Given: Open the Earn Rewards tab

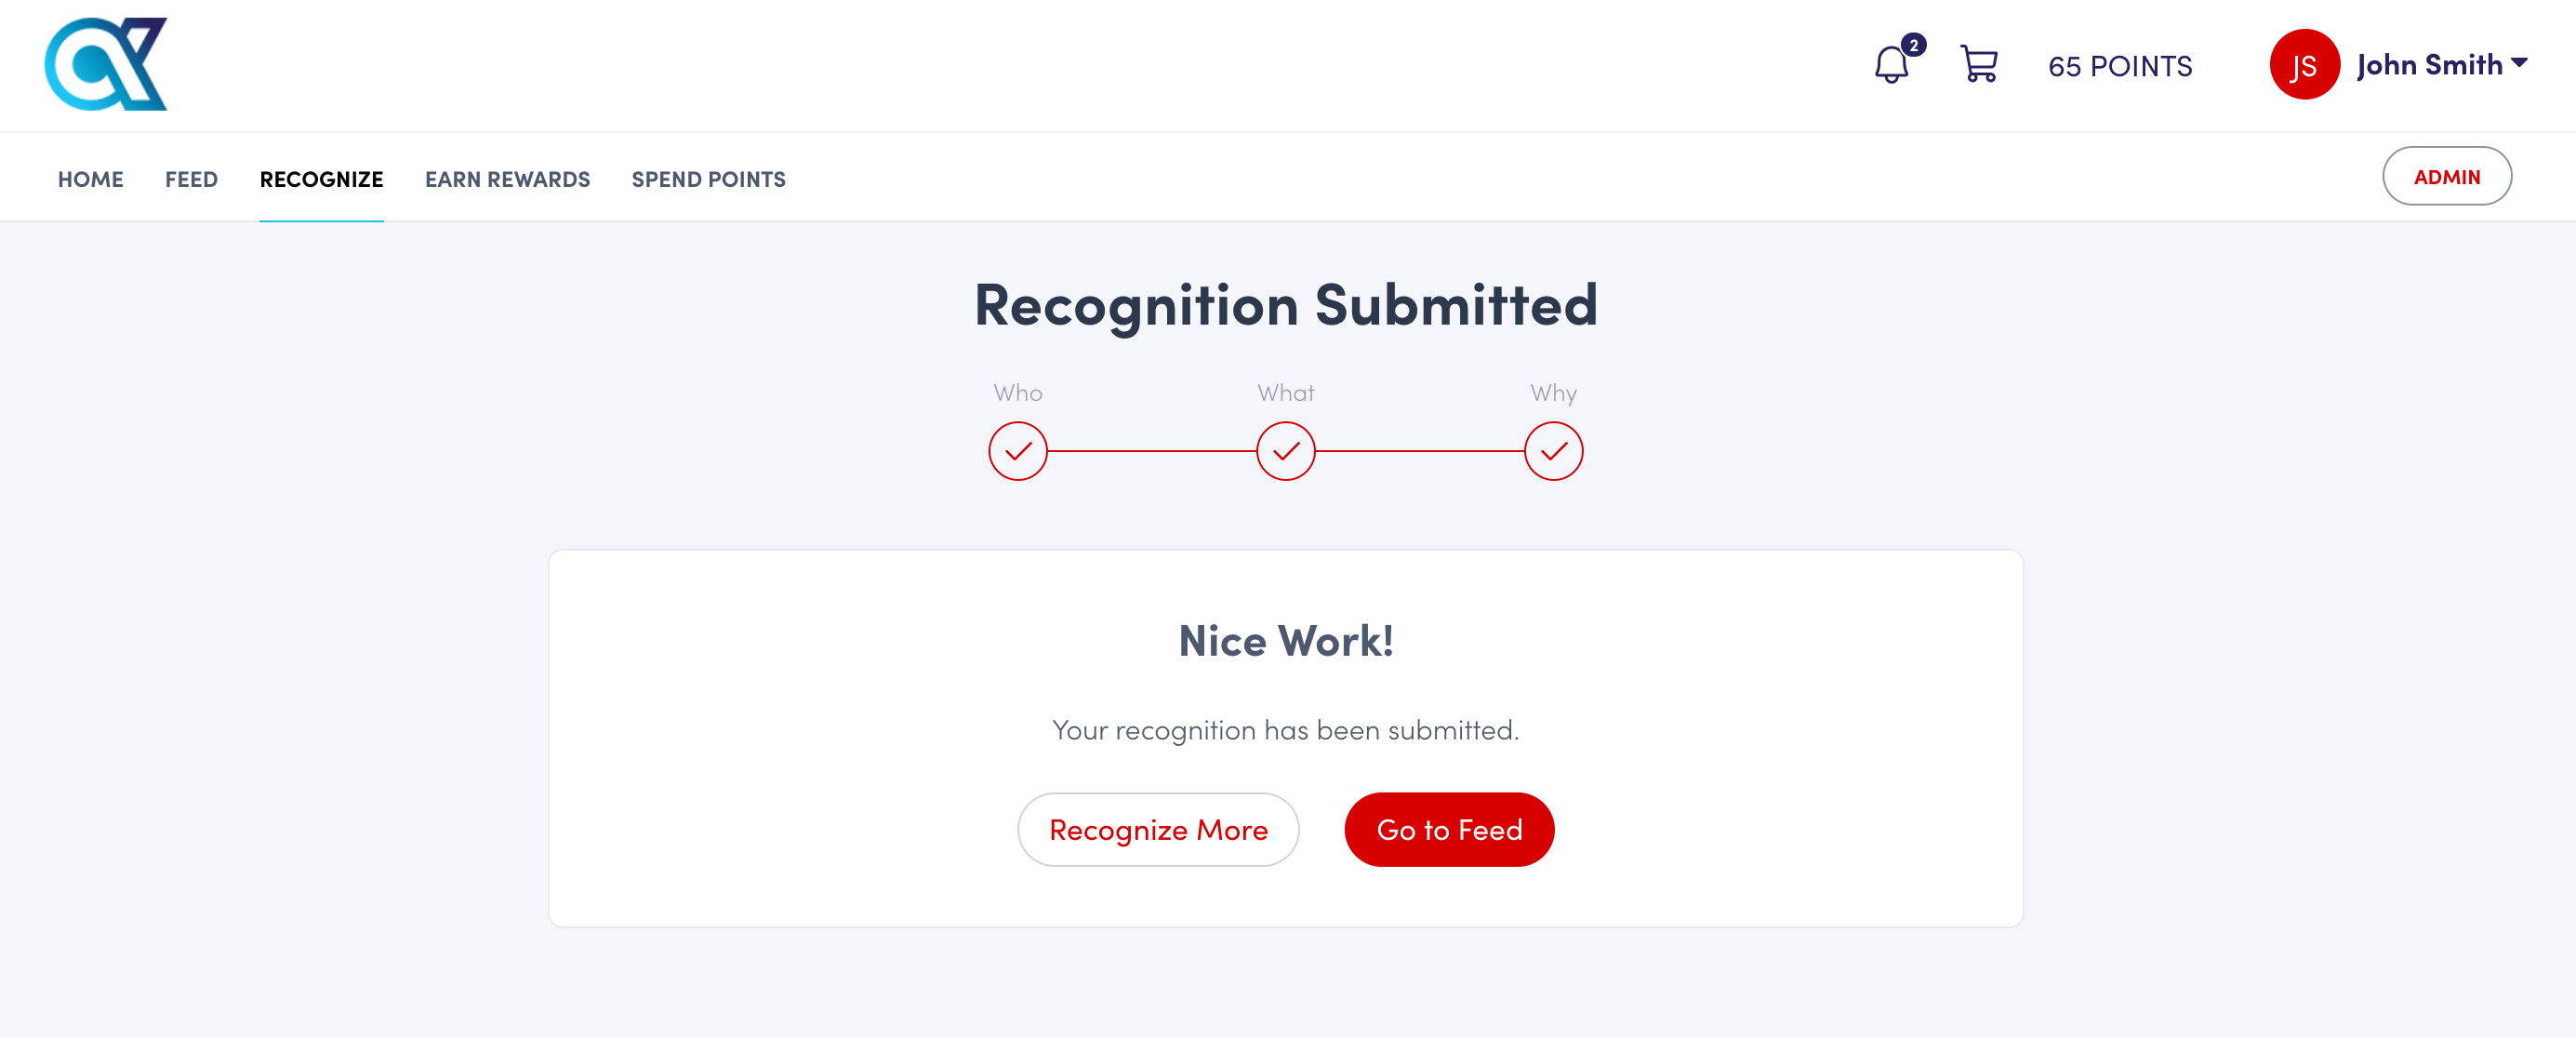Looking at the screenshot, I should (x=507, y=179).
